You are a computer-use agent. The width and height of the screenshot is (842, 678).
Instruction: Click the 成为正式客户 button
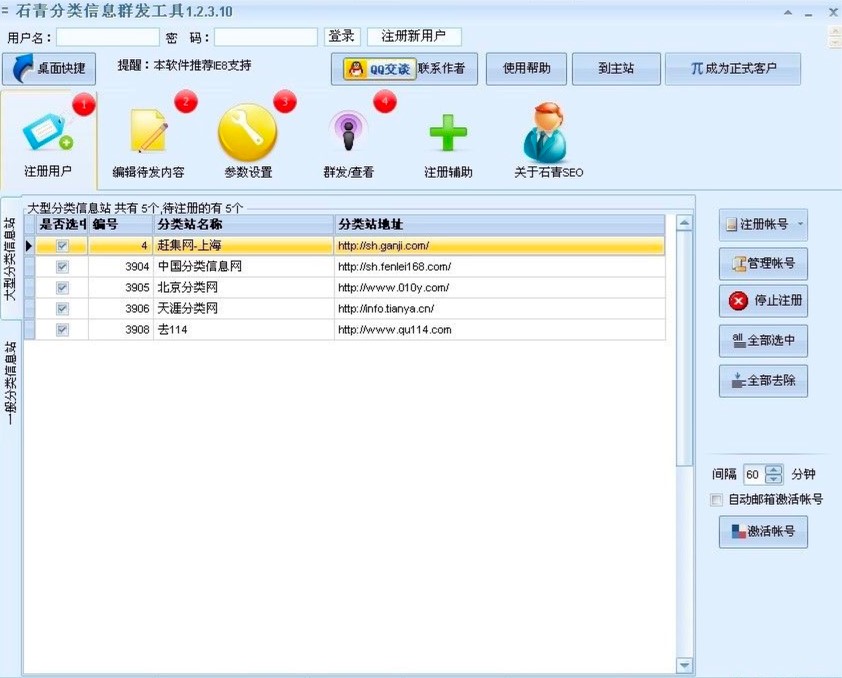[x=733, y=69]
